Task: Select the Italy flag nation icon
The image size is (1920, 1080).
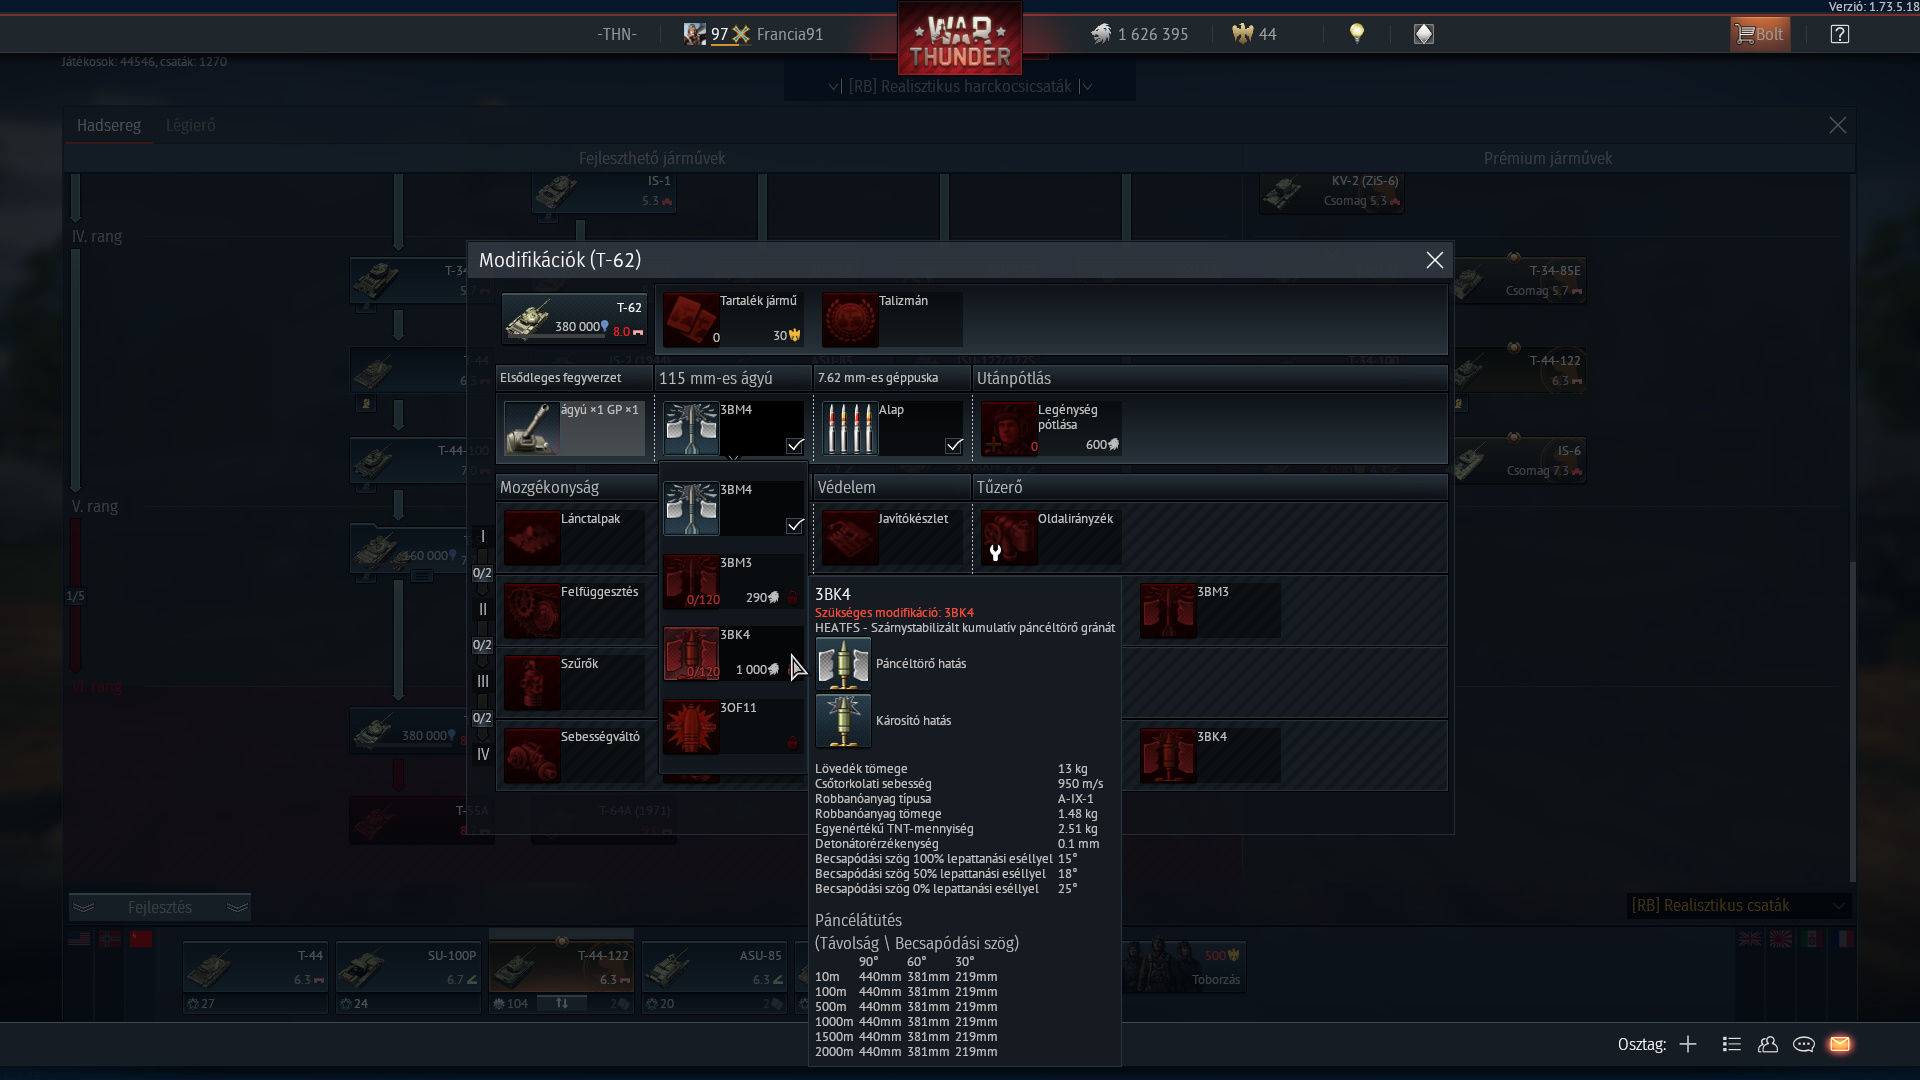Action: click(x=1812, y=939)
